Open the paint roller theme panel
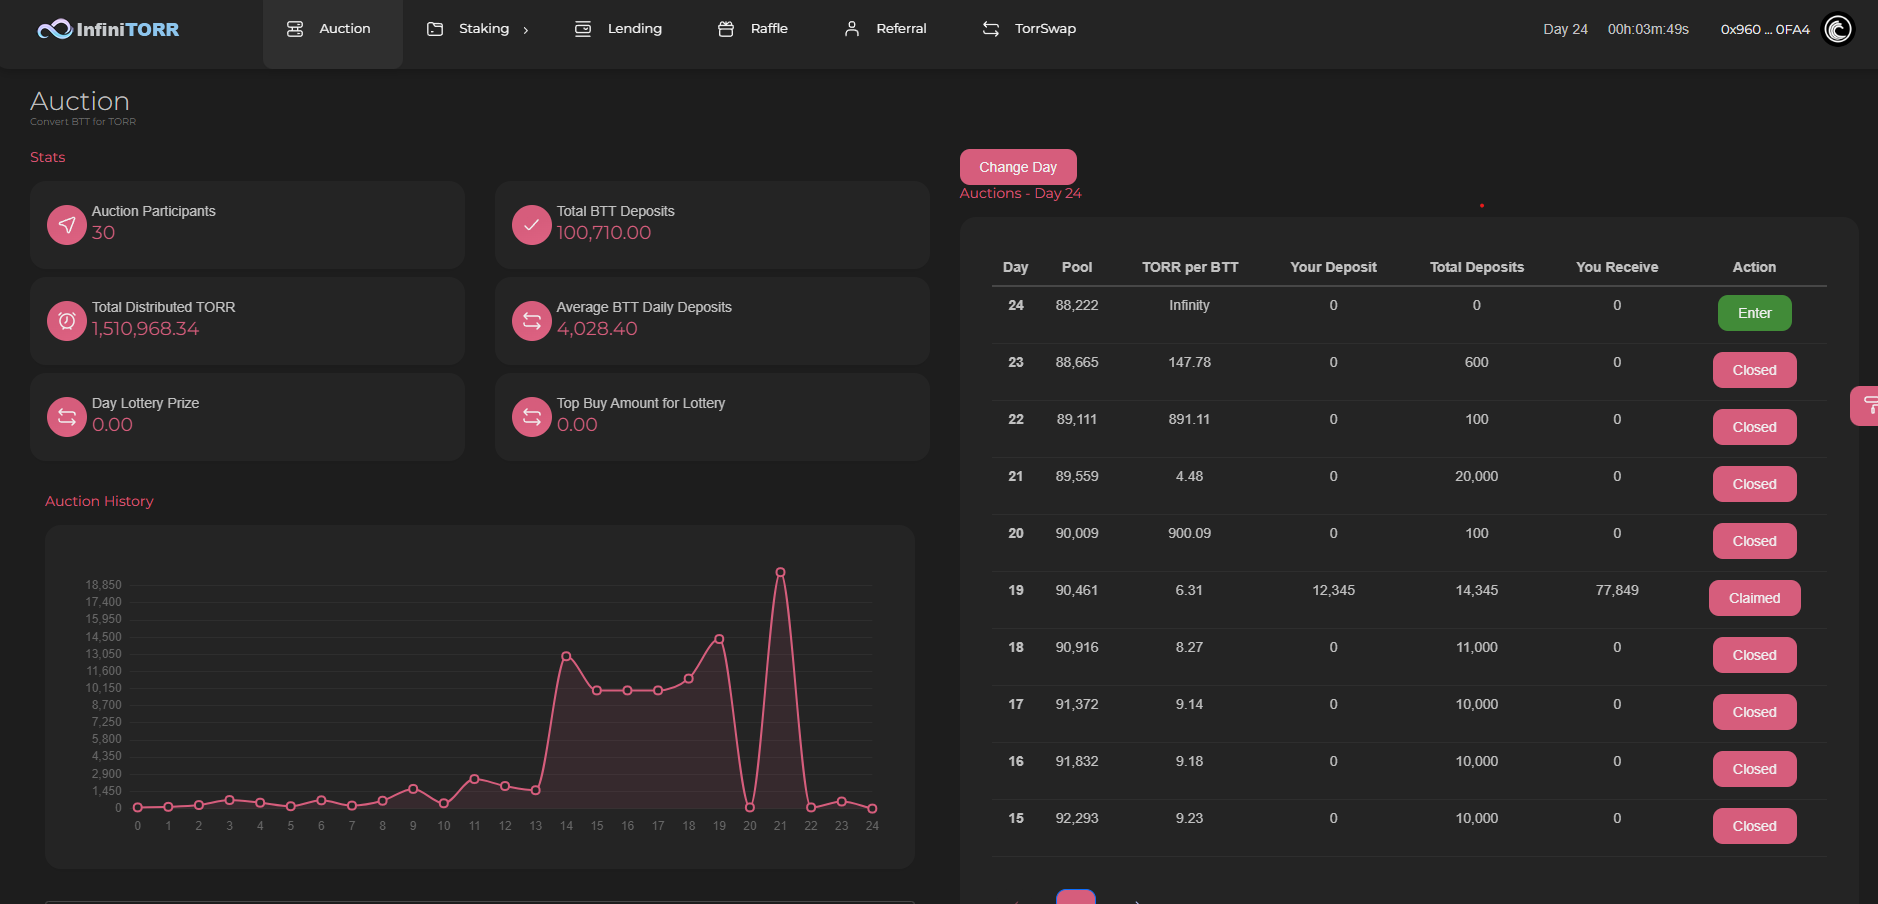 pyautogui.click(x=1867, y=406)
